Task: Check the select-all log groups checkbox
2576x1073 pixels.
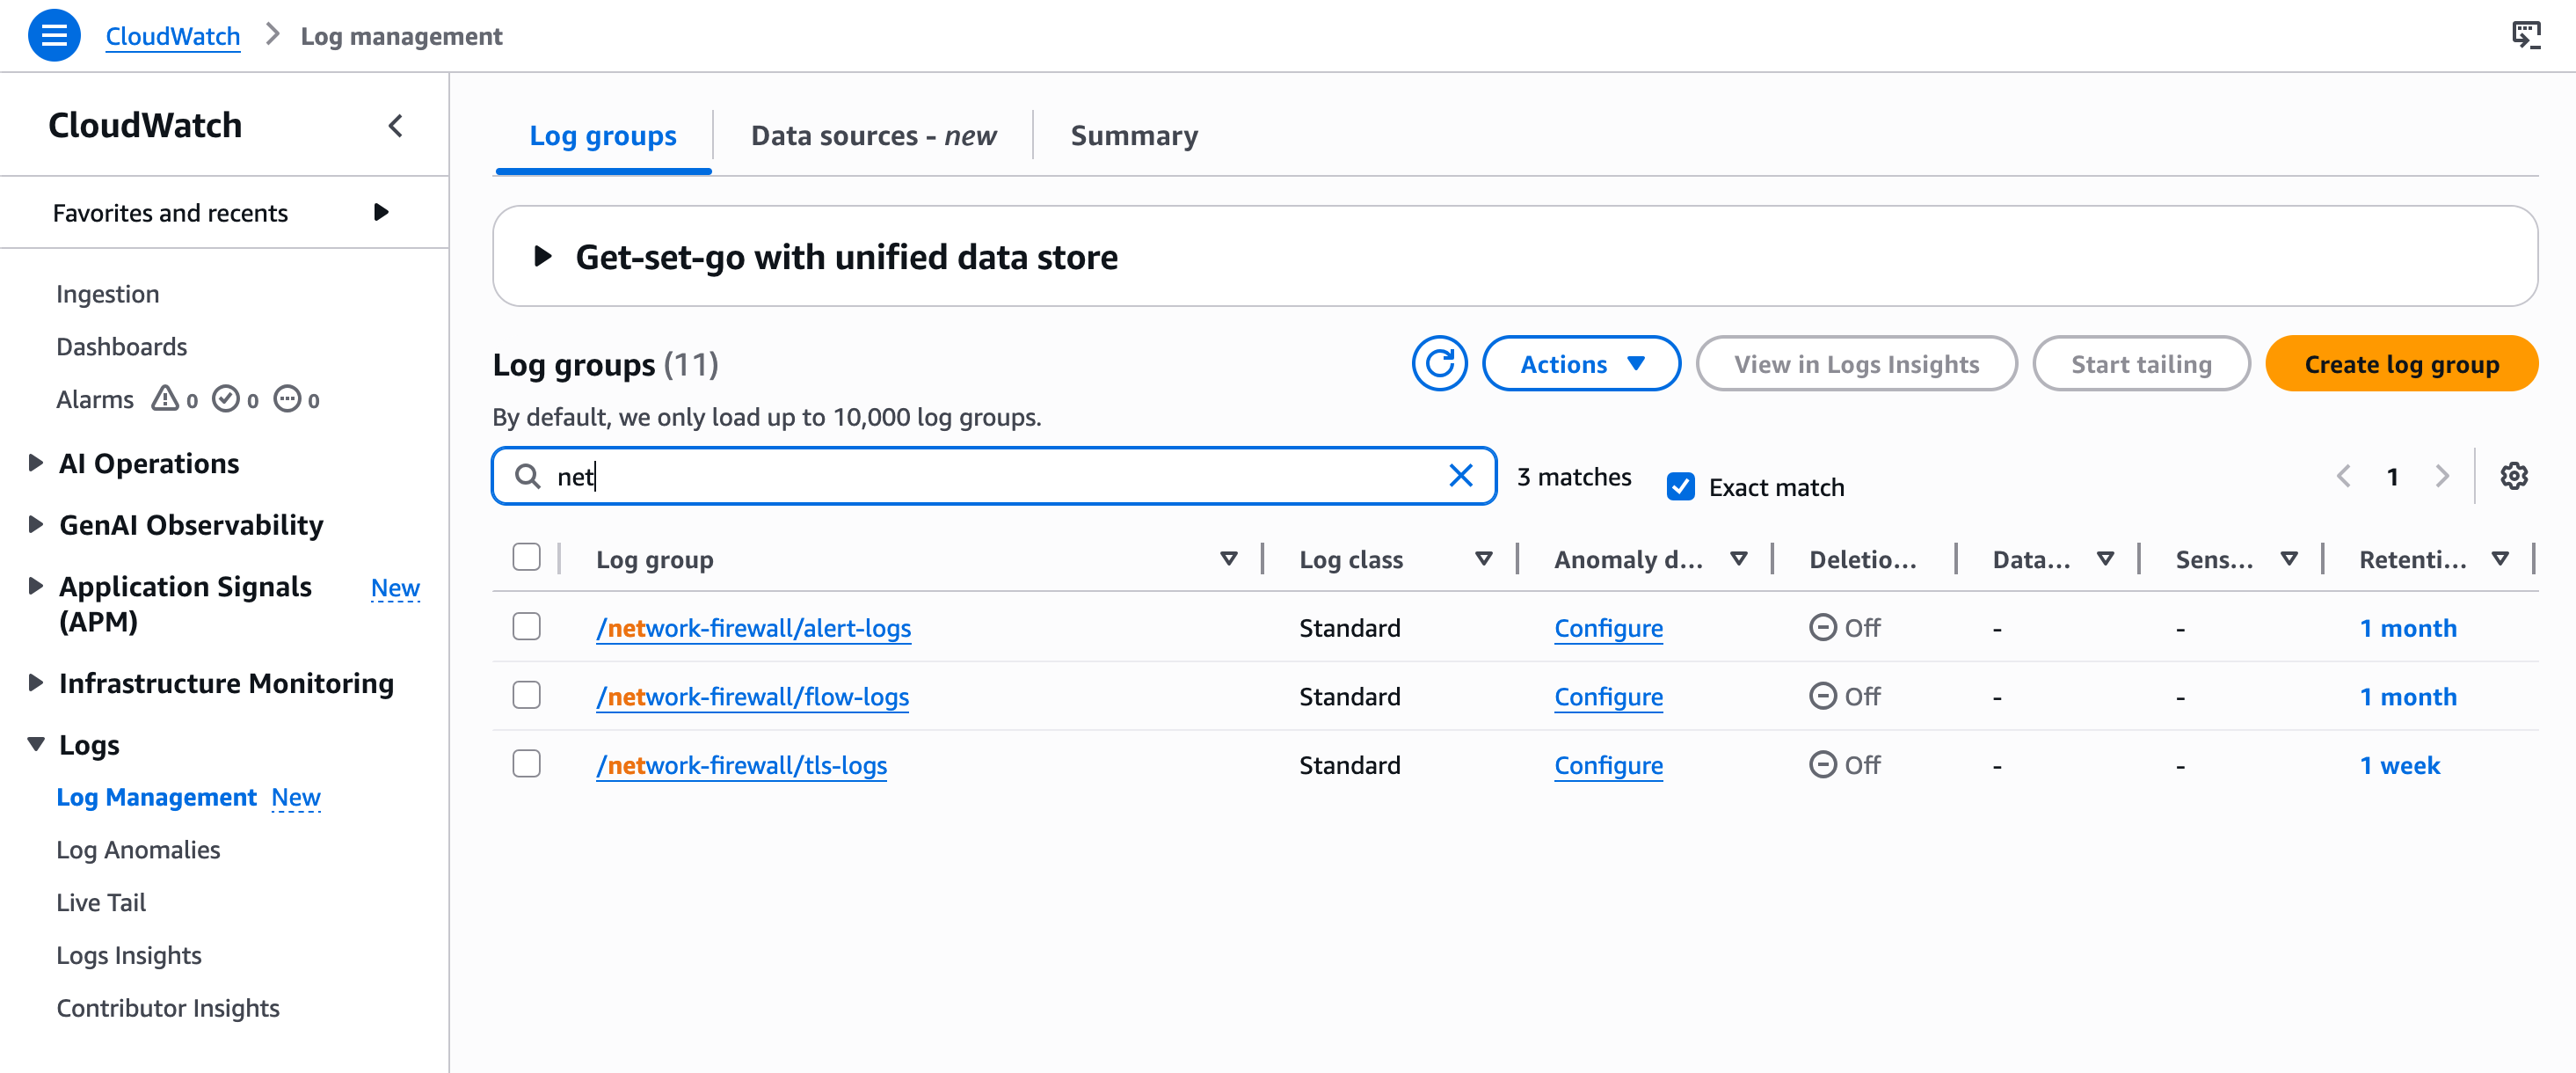Action: tap(526, 558)
